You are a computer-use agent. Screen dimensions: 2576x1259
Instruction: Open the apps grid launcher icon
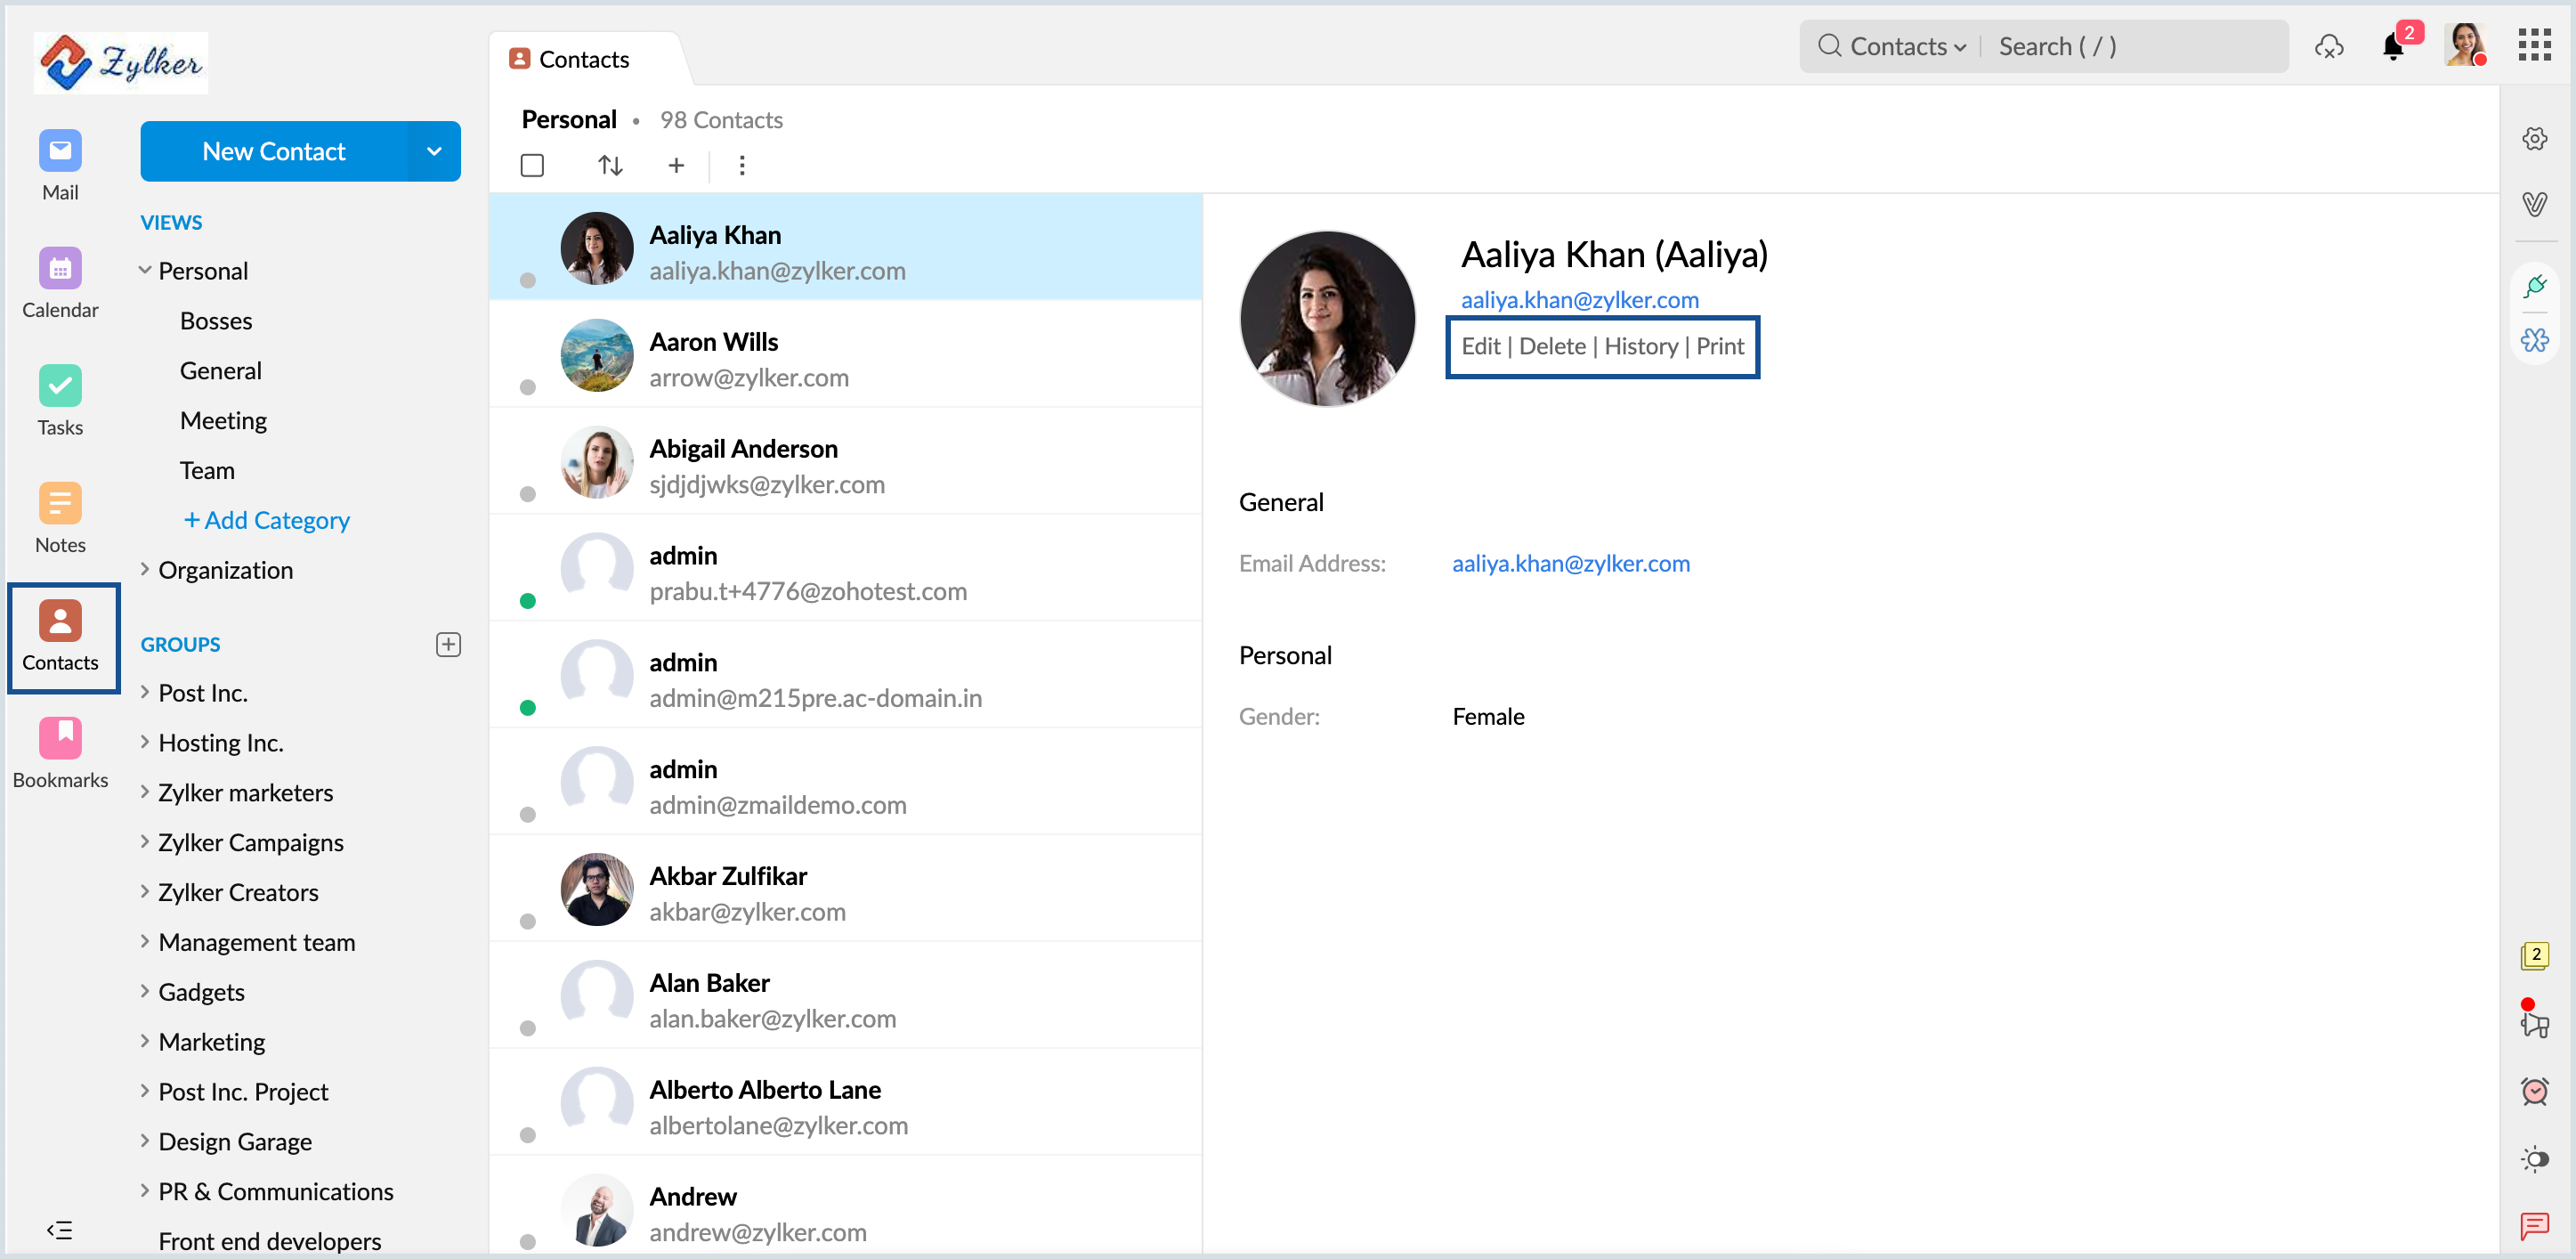point(2534,45)
